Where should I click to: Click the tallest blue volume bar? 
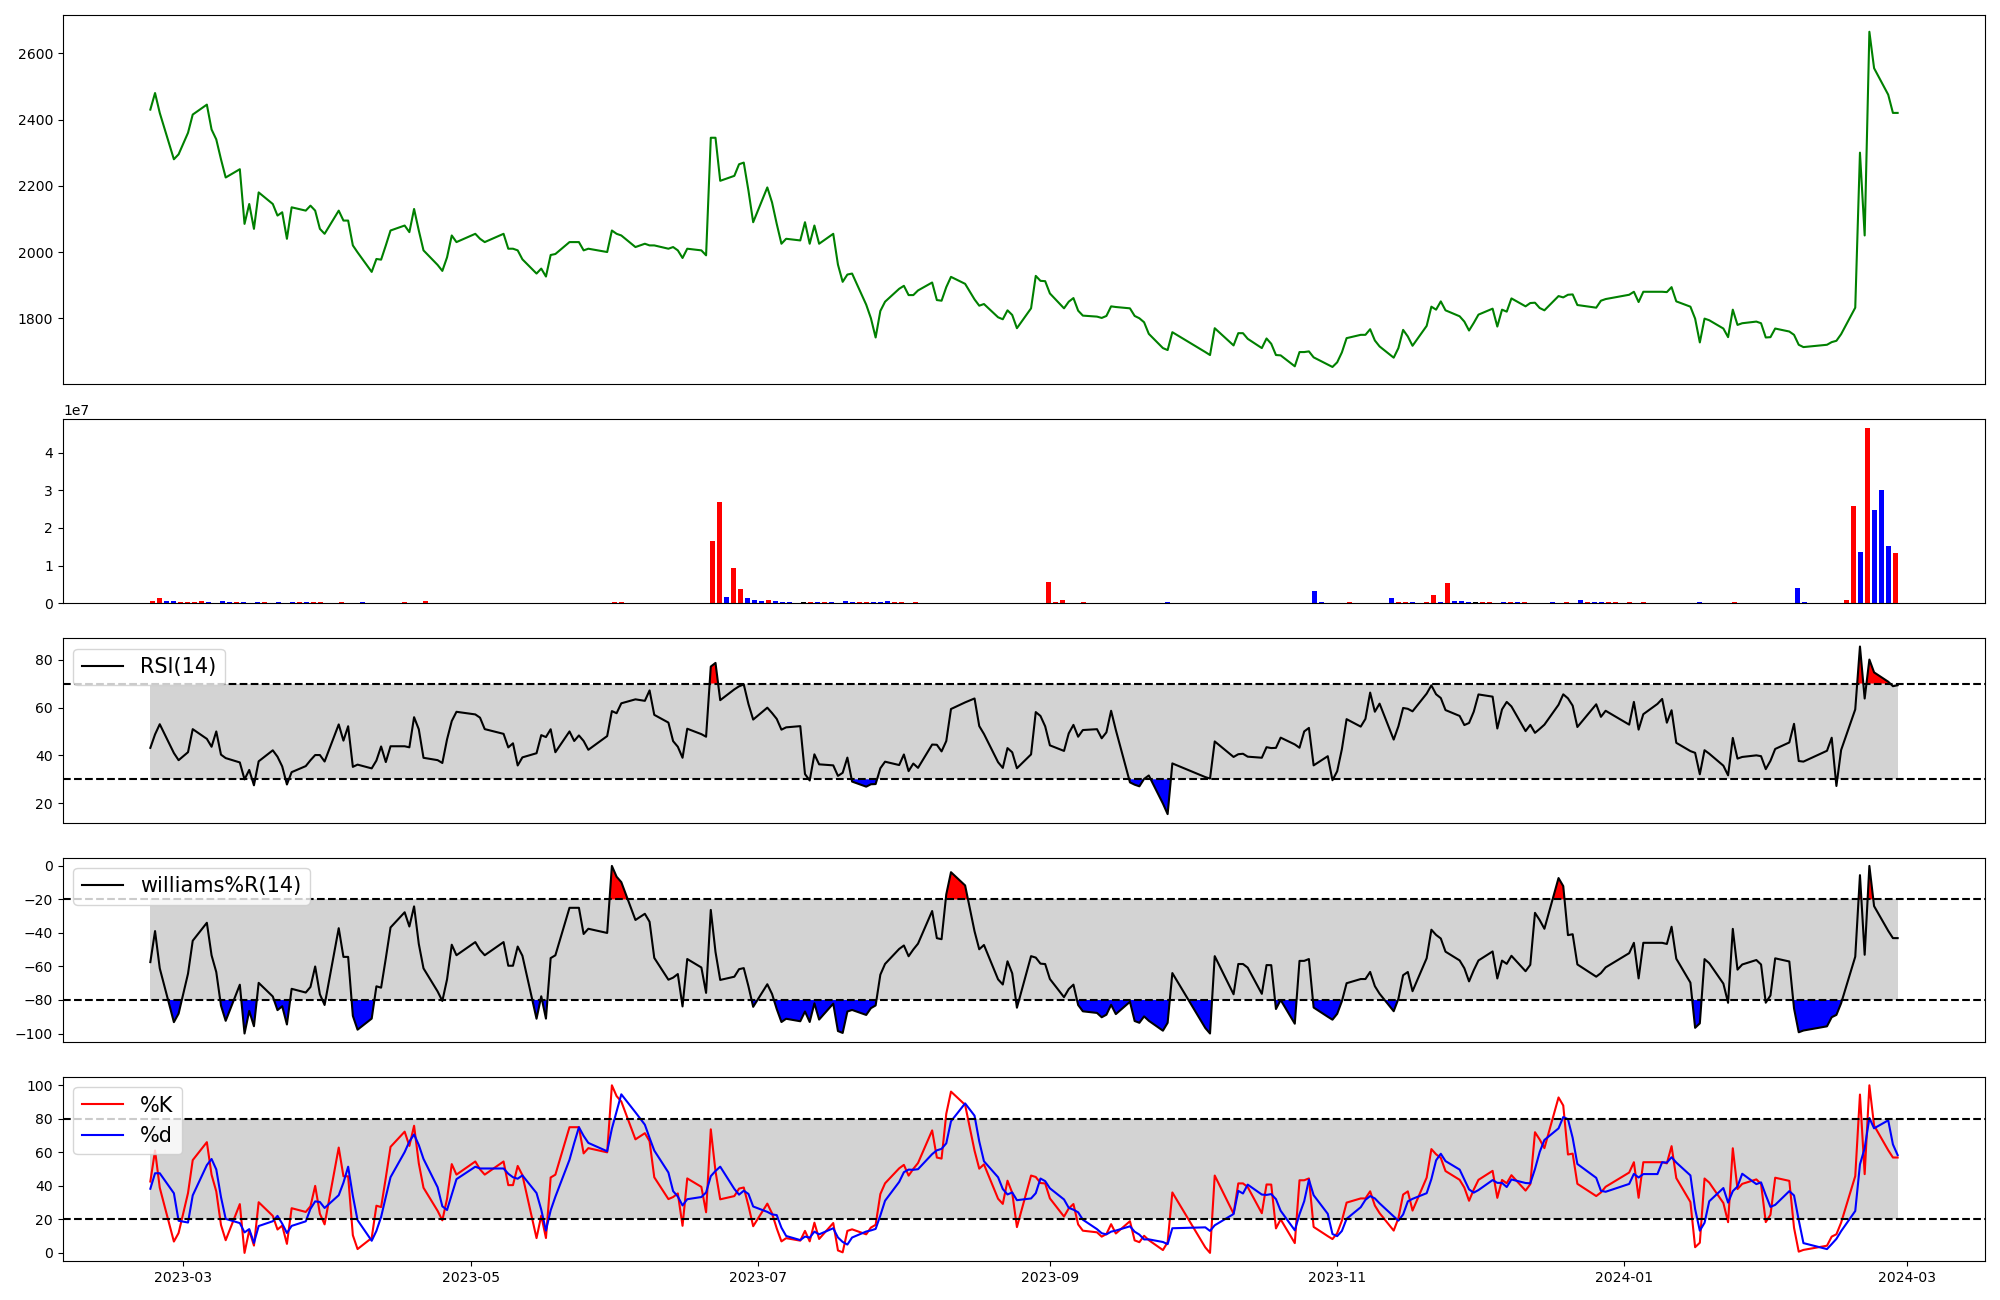(1881, 546)
